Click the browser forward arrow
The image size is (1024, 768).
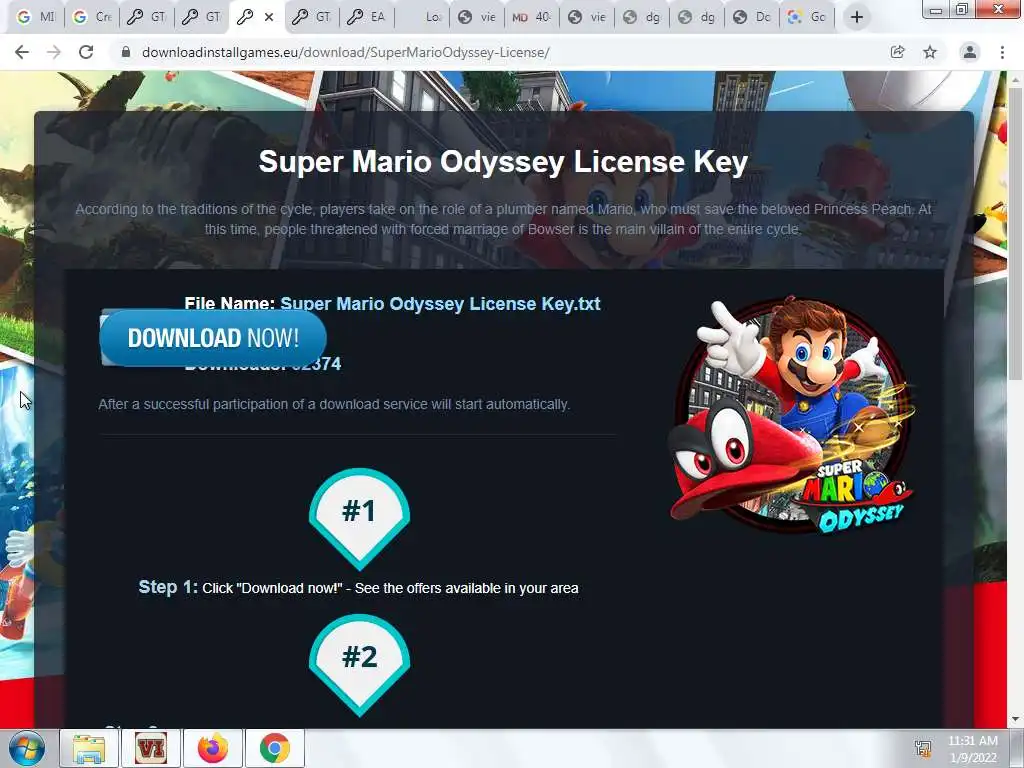tap(54, 52)
